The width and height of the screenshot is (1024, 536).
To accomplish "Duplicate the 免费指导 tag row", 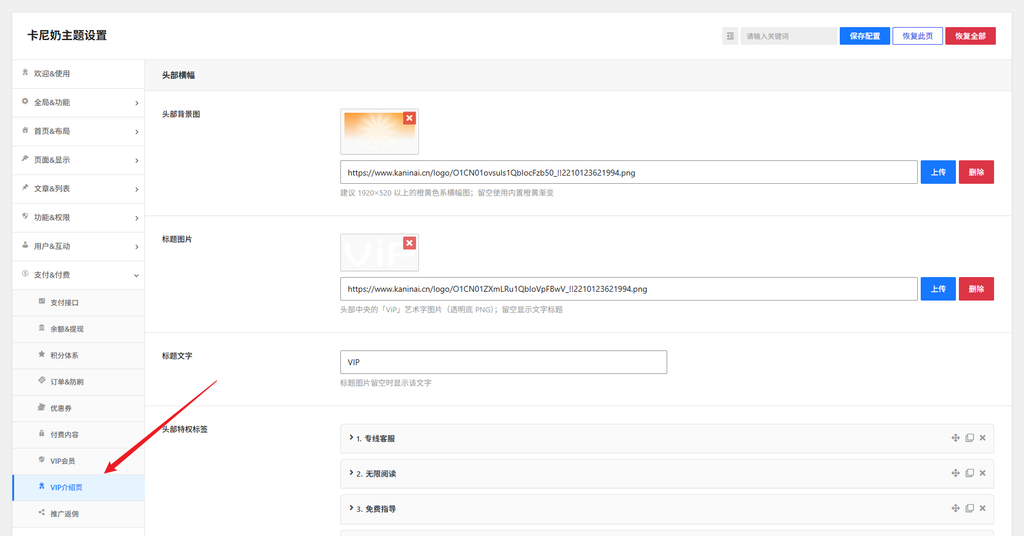I will 969,509.
